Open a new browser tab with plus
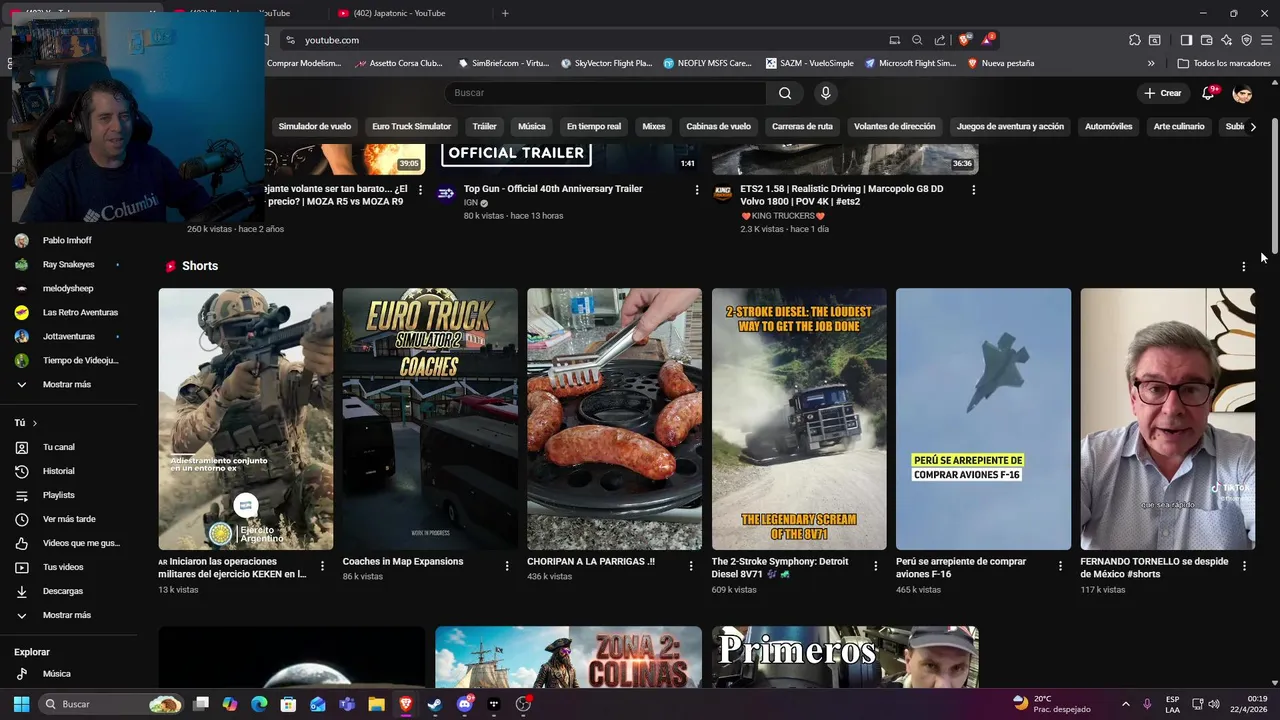This screenshot has width=1280, height=720. pos(505,13)
